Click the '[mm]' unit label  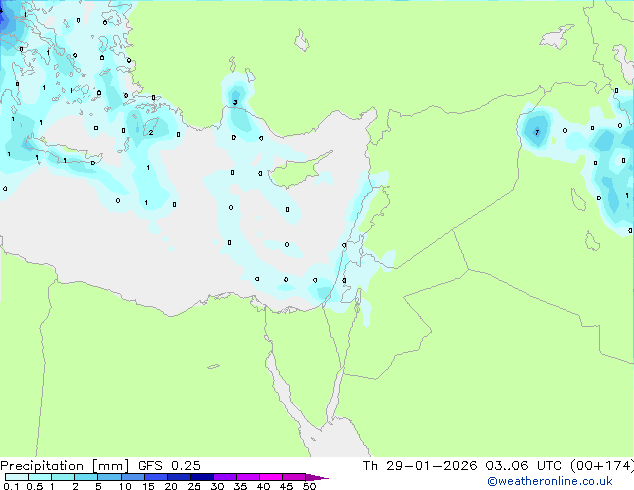[x=110, y=466]
